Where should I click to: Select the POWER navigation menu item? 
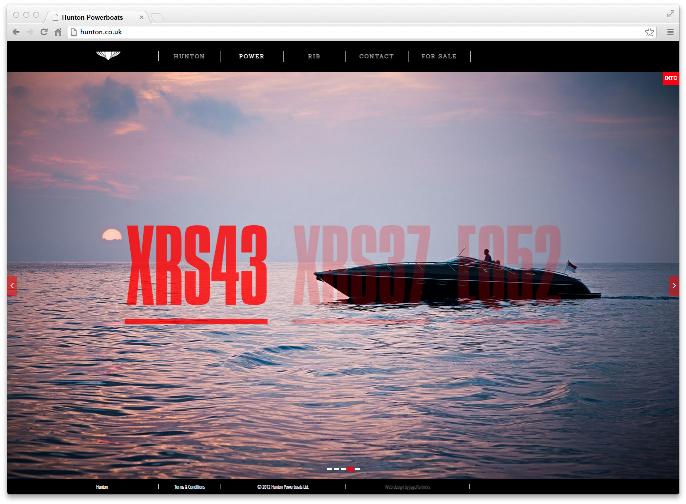(x=252, y=56)
